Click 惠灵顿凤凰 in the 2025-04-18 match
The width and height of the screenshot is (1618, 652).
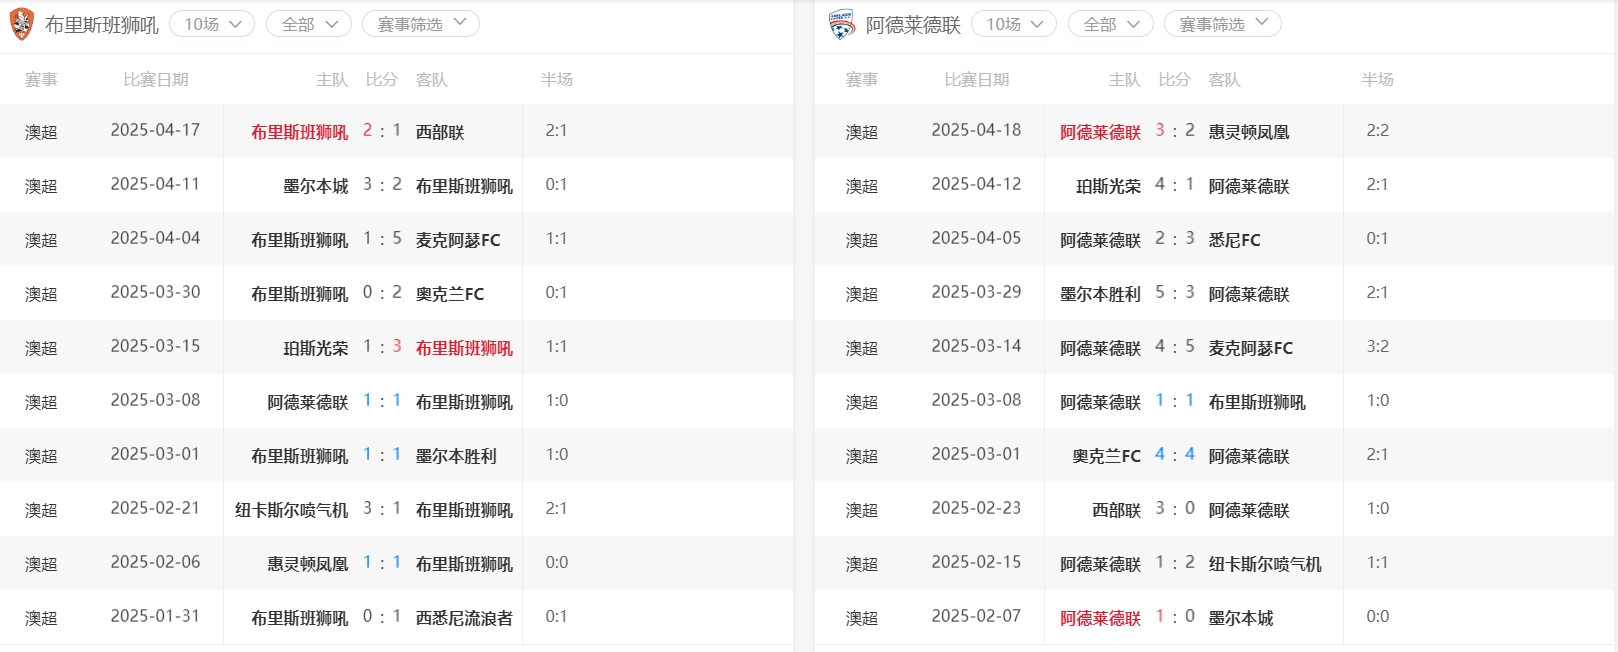tap(1249, 132)
